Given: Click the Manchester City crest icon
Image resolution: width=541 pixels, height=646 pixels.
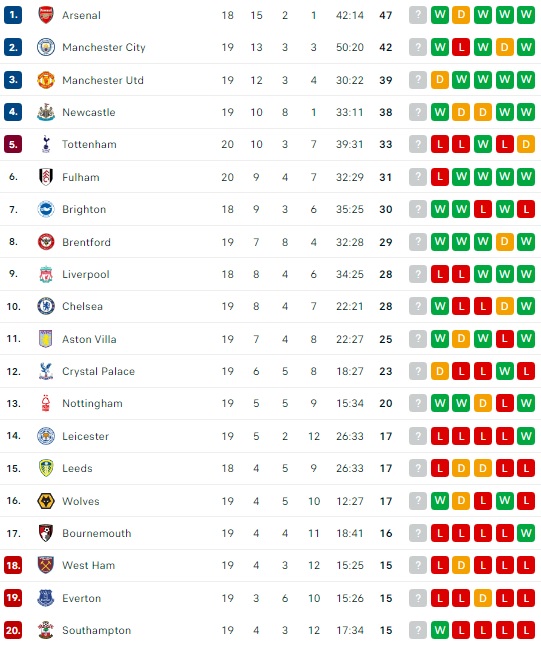Looking at the screenshot, I should (x=46, y=47).
